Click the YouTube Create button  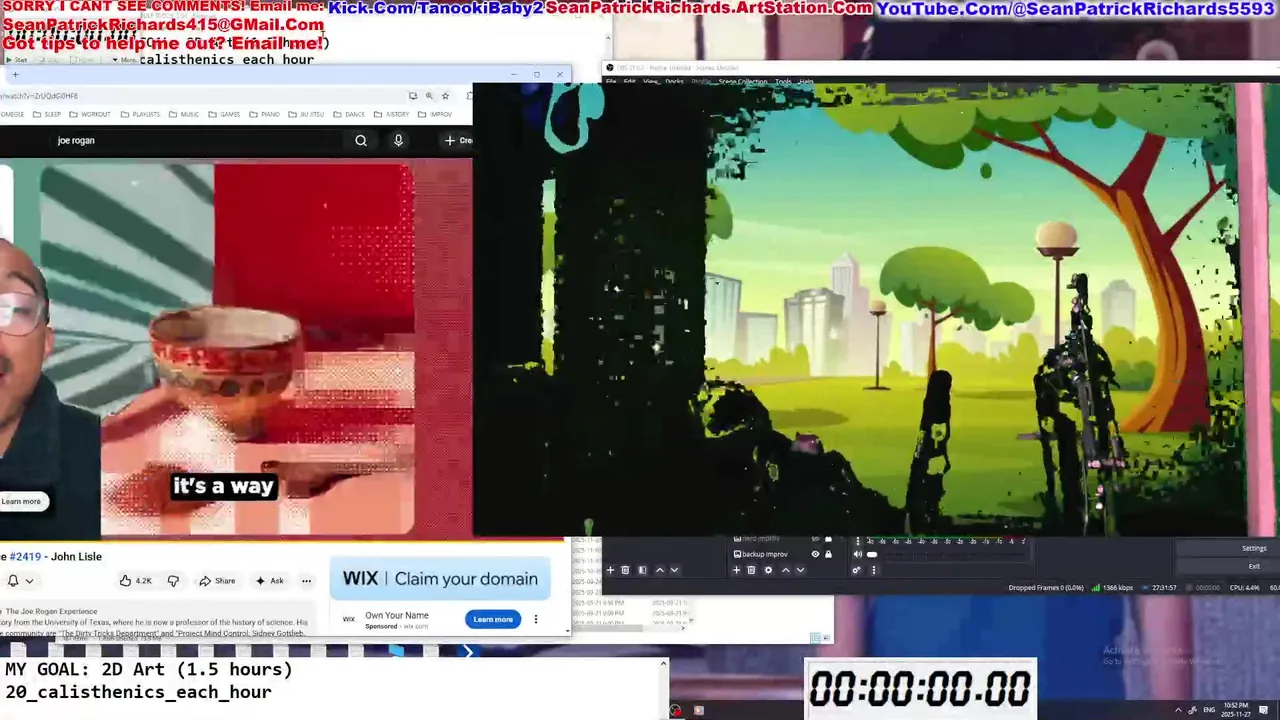458,141
